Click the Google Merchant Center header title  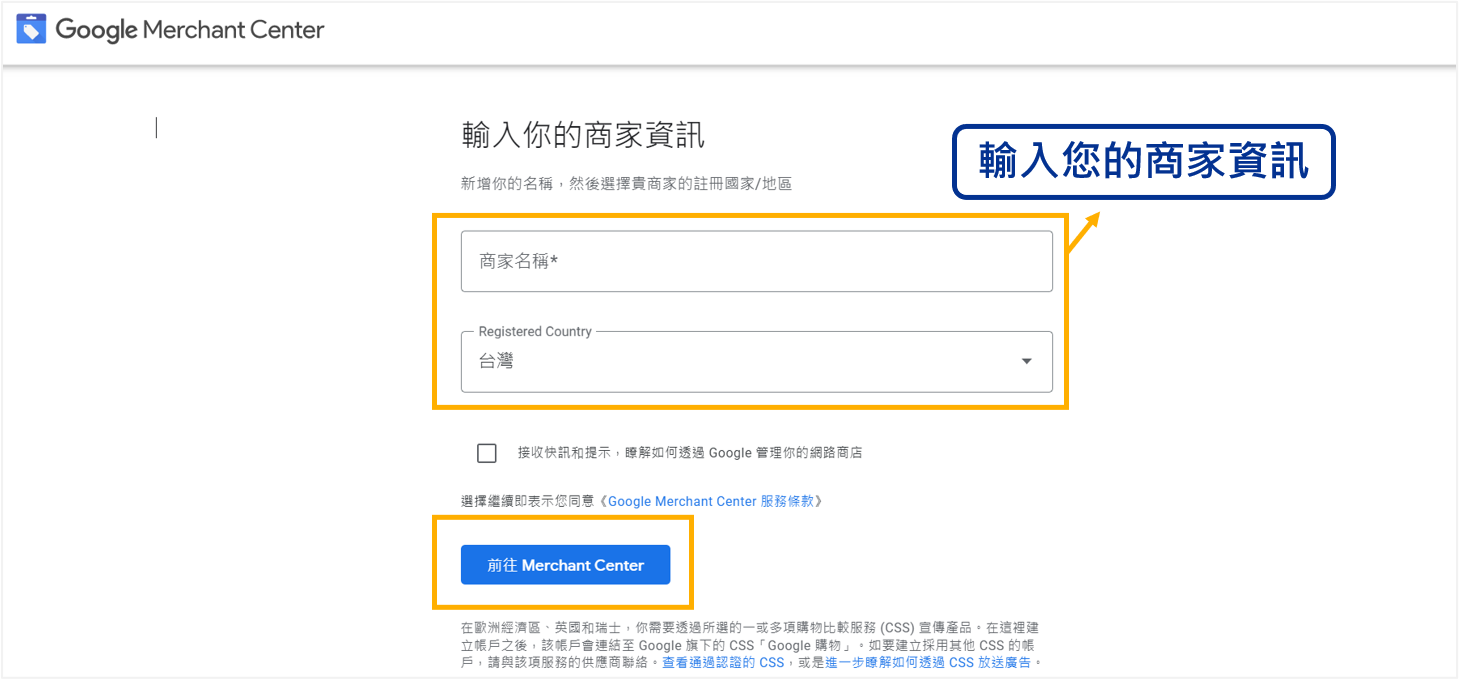pyautogui.click(x=190, y=30)
